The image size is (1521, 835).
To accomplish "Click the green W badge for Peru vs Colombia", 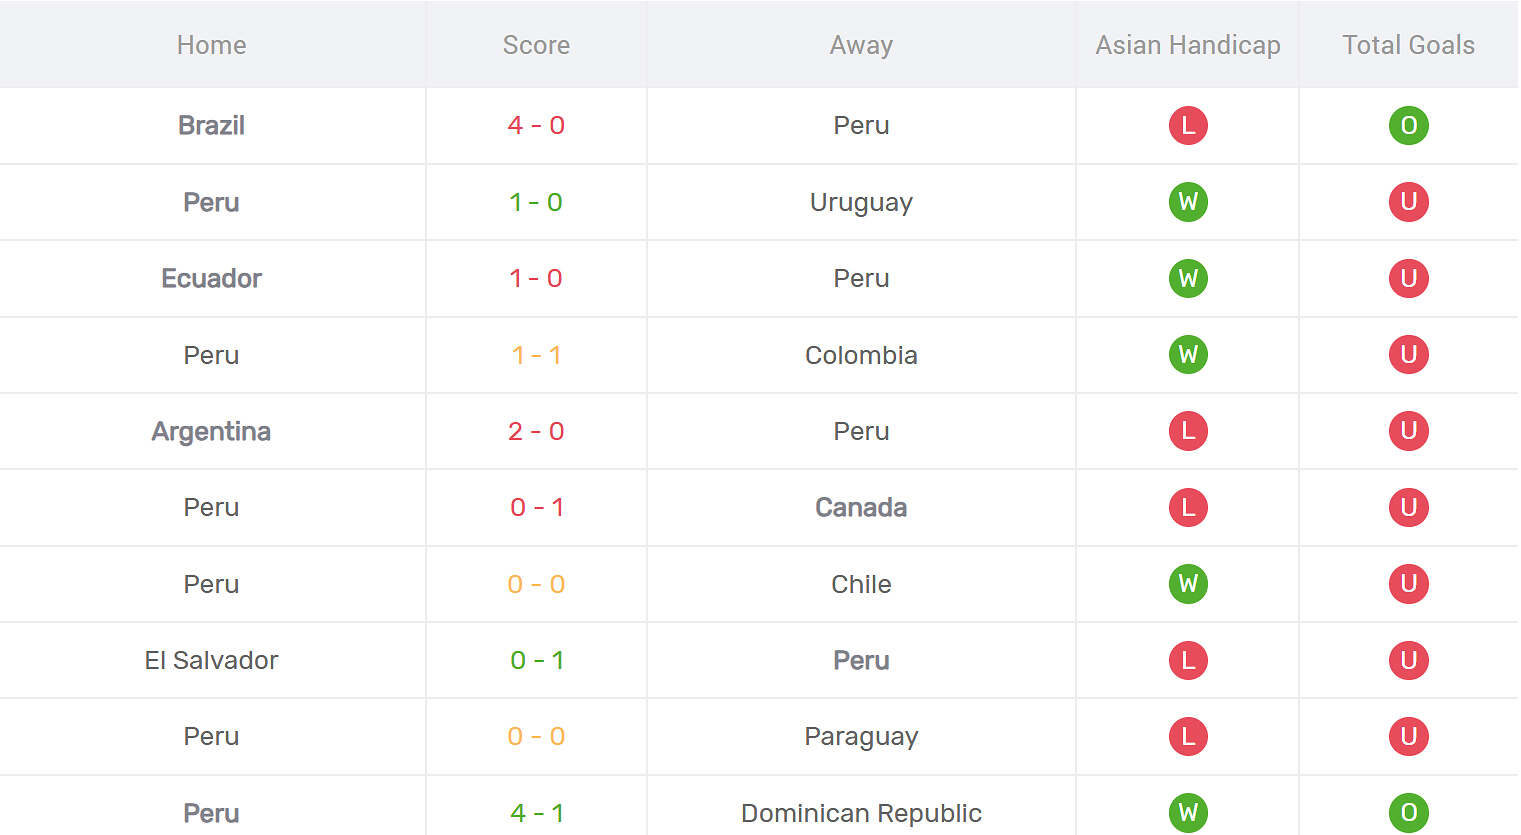I will (x=1188, y=354).
